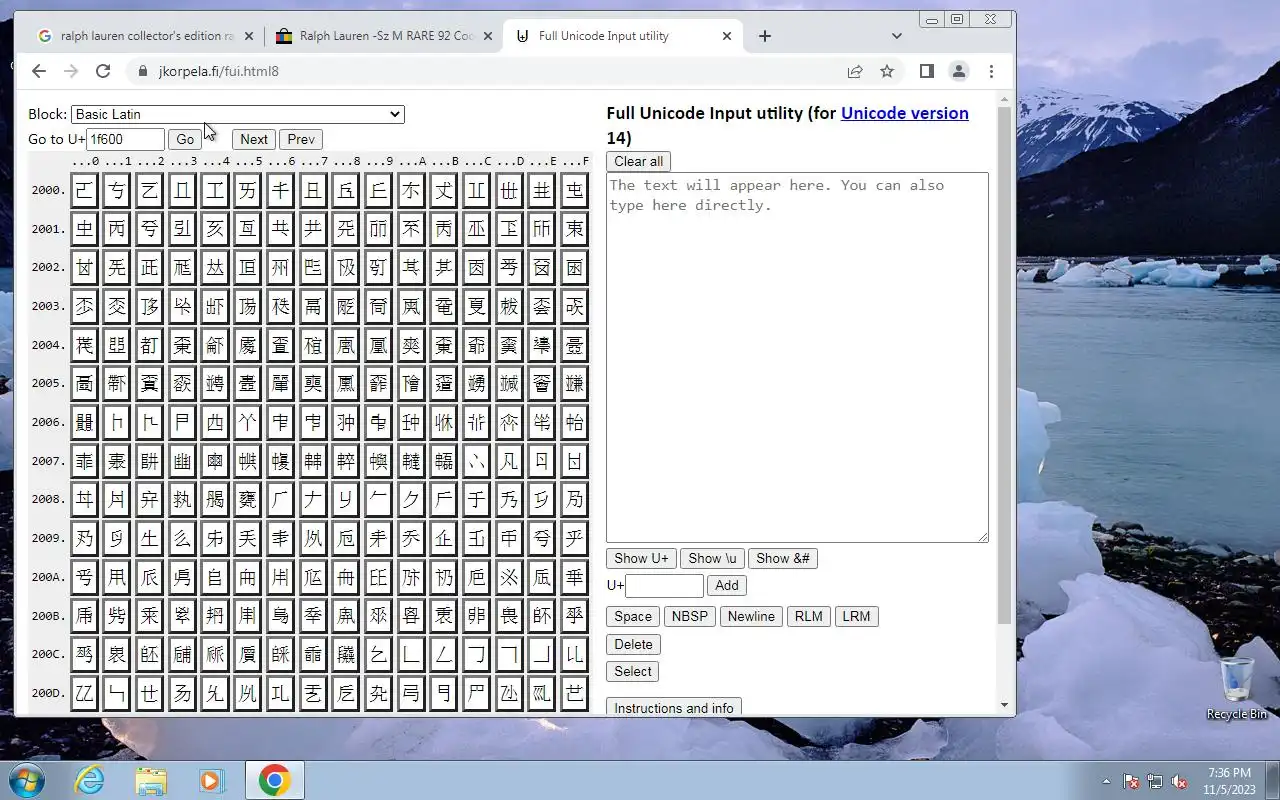Click the Chrome taskbar icon
Screen dimensions: 1280x800
[275, 780]
